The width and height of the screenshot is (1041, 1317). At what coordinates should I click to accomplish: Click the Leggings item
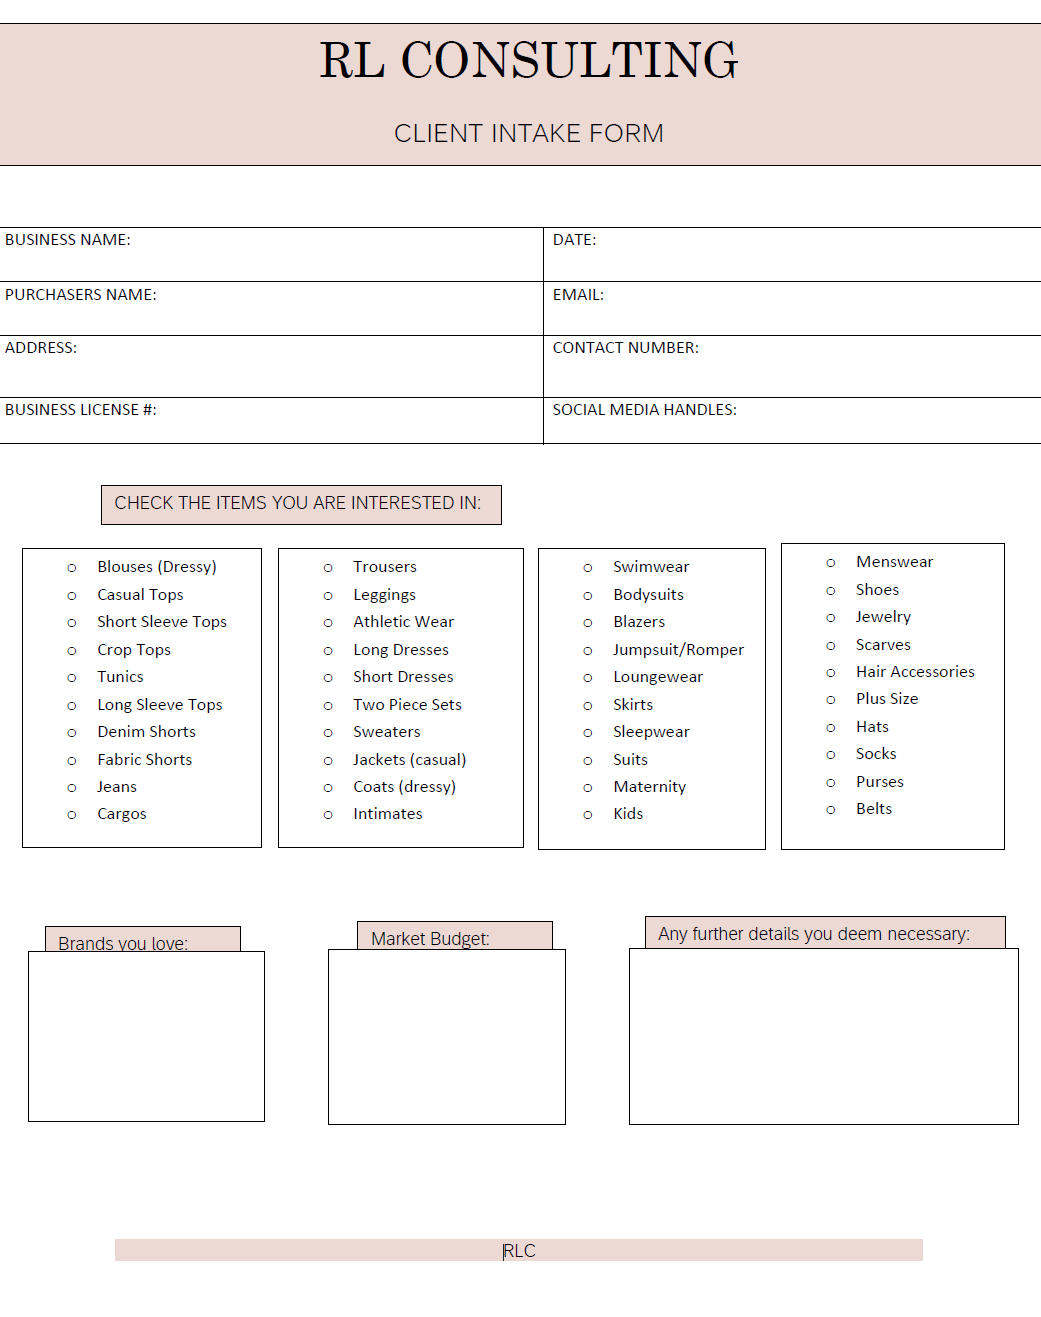pyautogui.click(x=384, y=595)
